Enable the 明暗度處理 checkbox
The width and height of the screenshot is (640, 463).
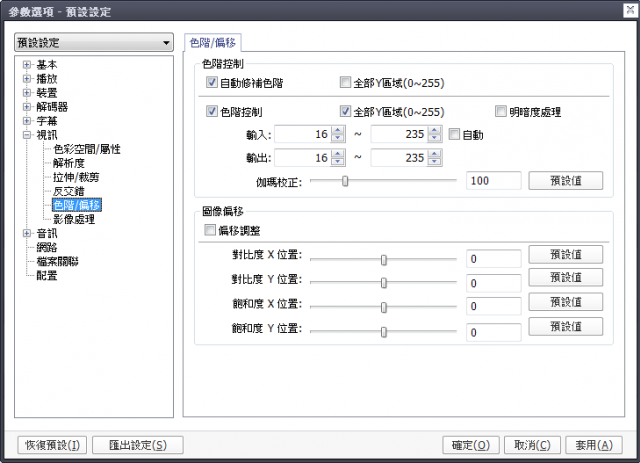click(500, 111)
